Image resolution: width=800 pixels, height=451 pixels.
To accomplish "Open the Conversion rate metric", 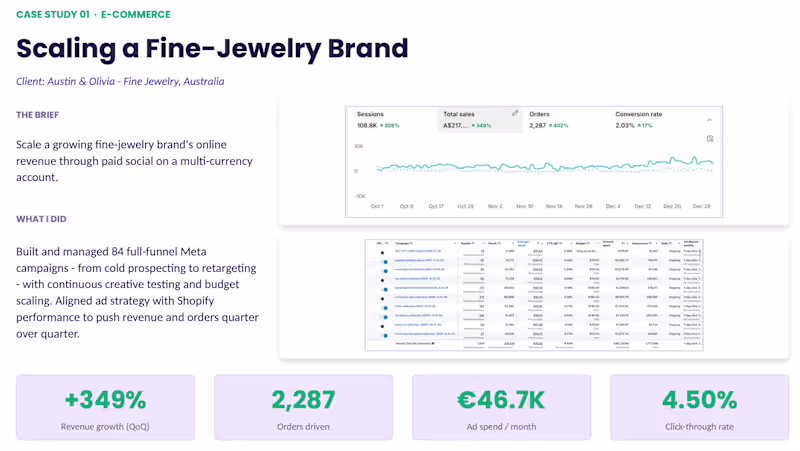I will (x=652, y=120).
